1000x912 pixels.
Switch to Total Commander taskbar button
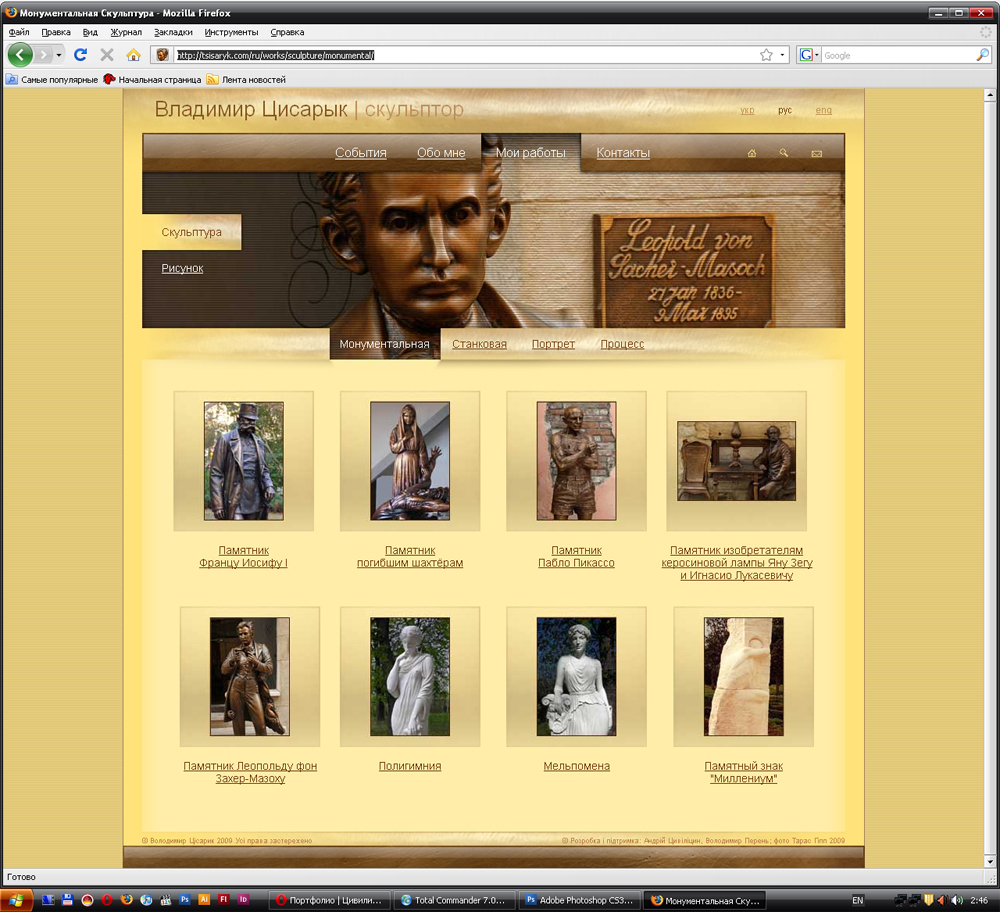pyautogui.click(x=455, y=901)
